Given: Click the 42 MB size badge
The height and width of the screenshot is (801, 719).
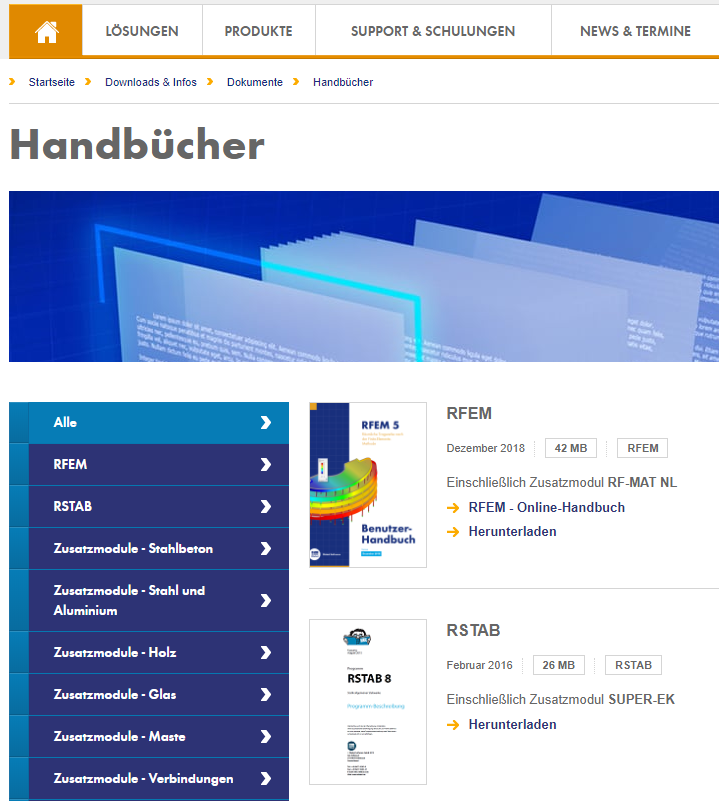Looking at the screenshot, I should [571, 448].
